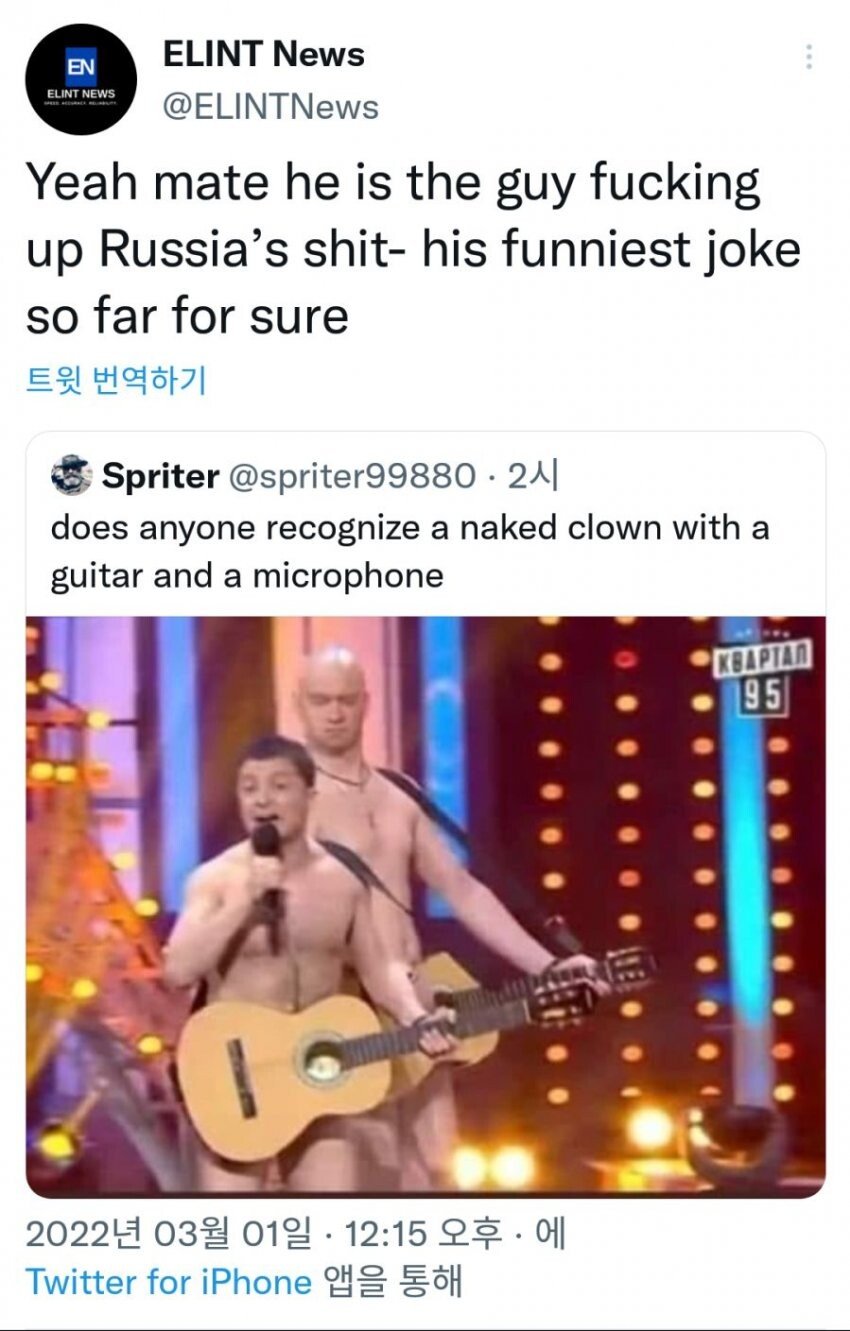850x1331 pixels.
Task: Open the ELINT News profile avatar
Action: [81, 79]
